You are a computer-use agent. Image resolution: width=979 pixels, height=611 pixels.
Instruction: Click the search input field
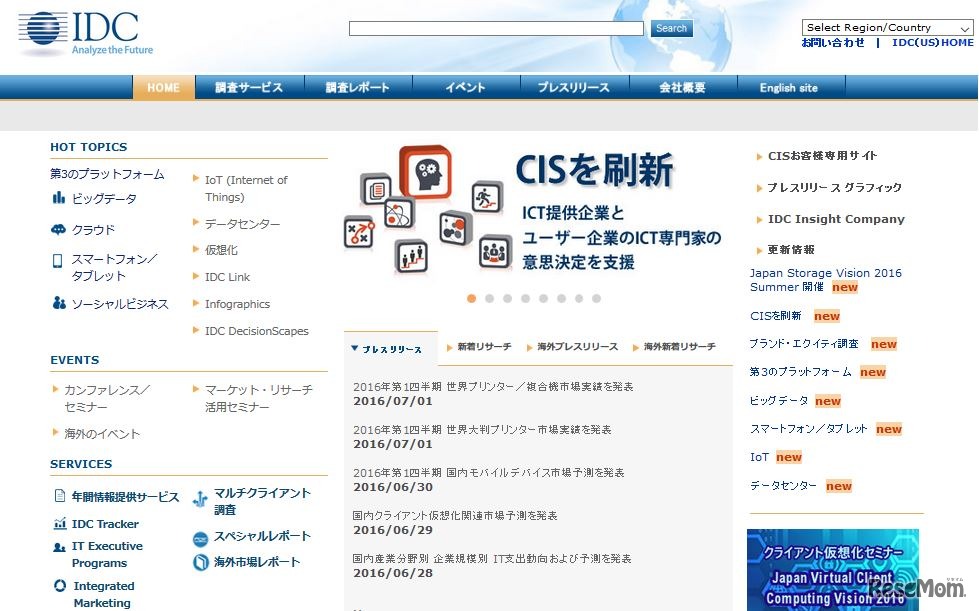(496, 28)
